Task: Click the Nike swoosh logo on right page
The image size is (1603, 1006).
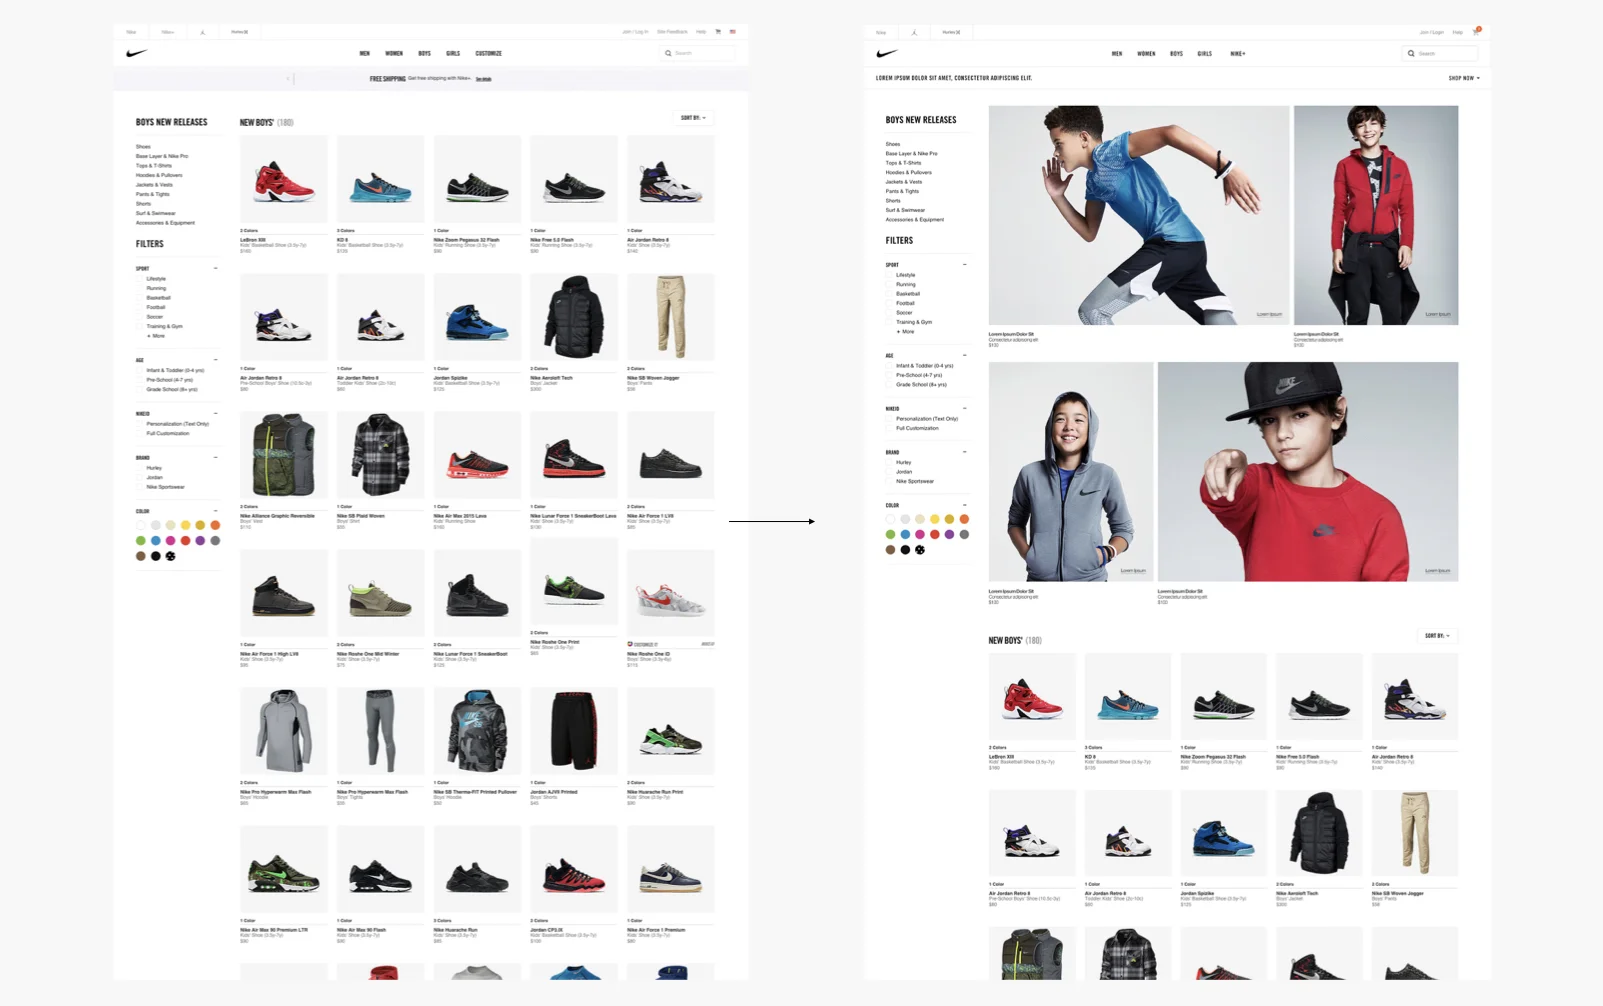Action: coord(887,54)
